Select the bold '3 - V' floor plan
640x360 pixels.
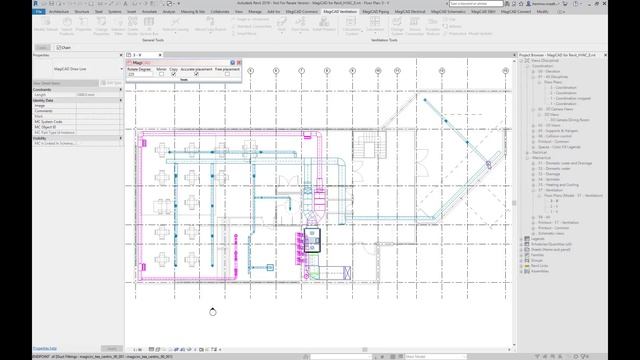[x=554, y=201]
